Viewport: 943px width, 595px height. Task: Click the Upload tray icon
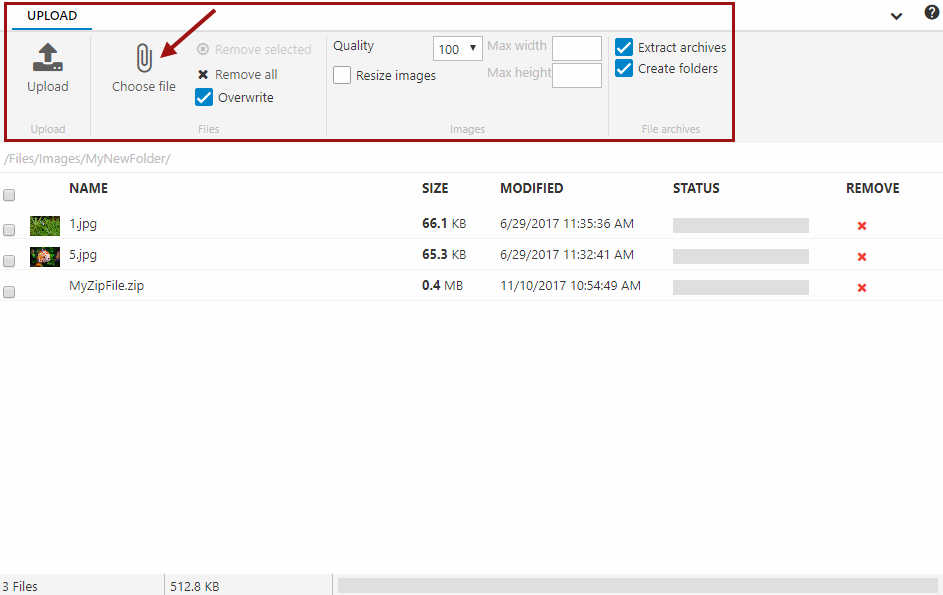point(48,58)
